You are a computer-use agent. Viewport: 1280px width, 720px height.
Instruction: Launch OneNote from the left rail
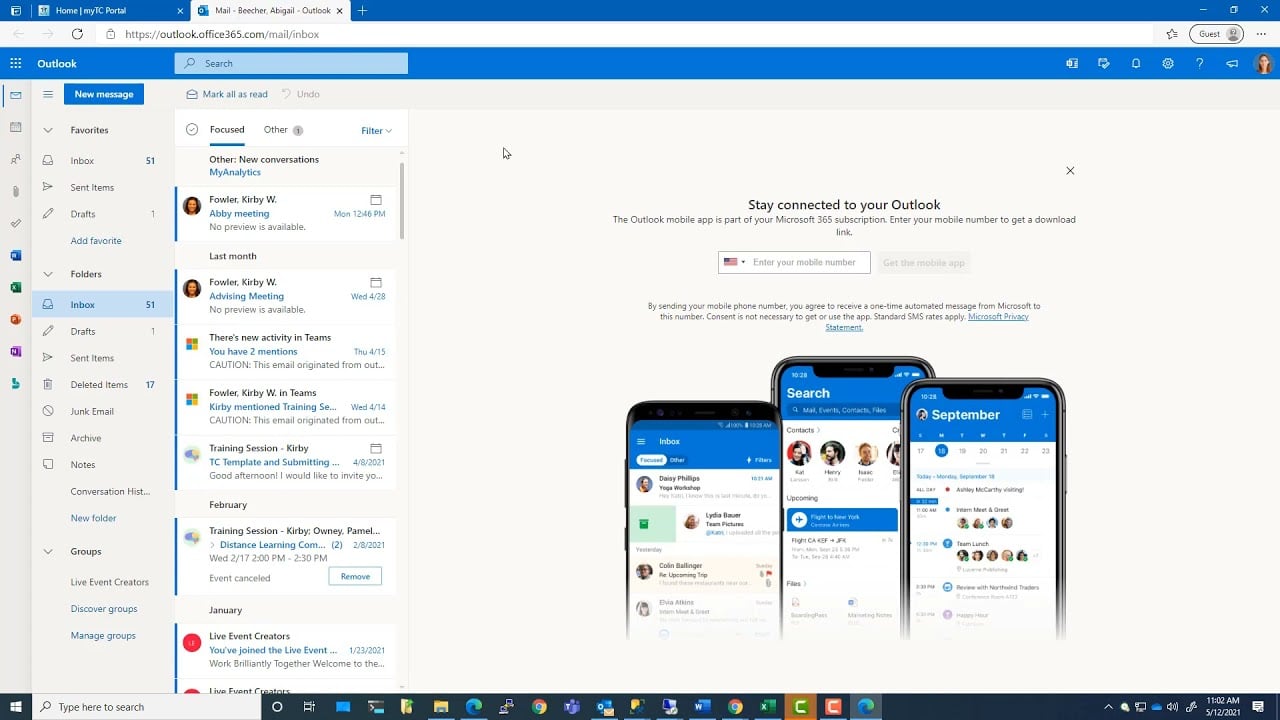[x=15, y=351]
